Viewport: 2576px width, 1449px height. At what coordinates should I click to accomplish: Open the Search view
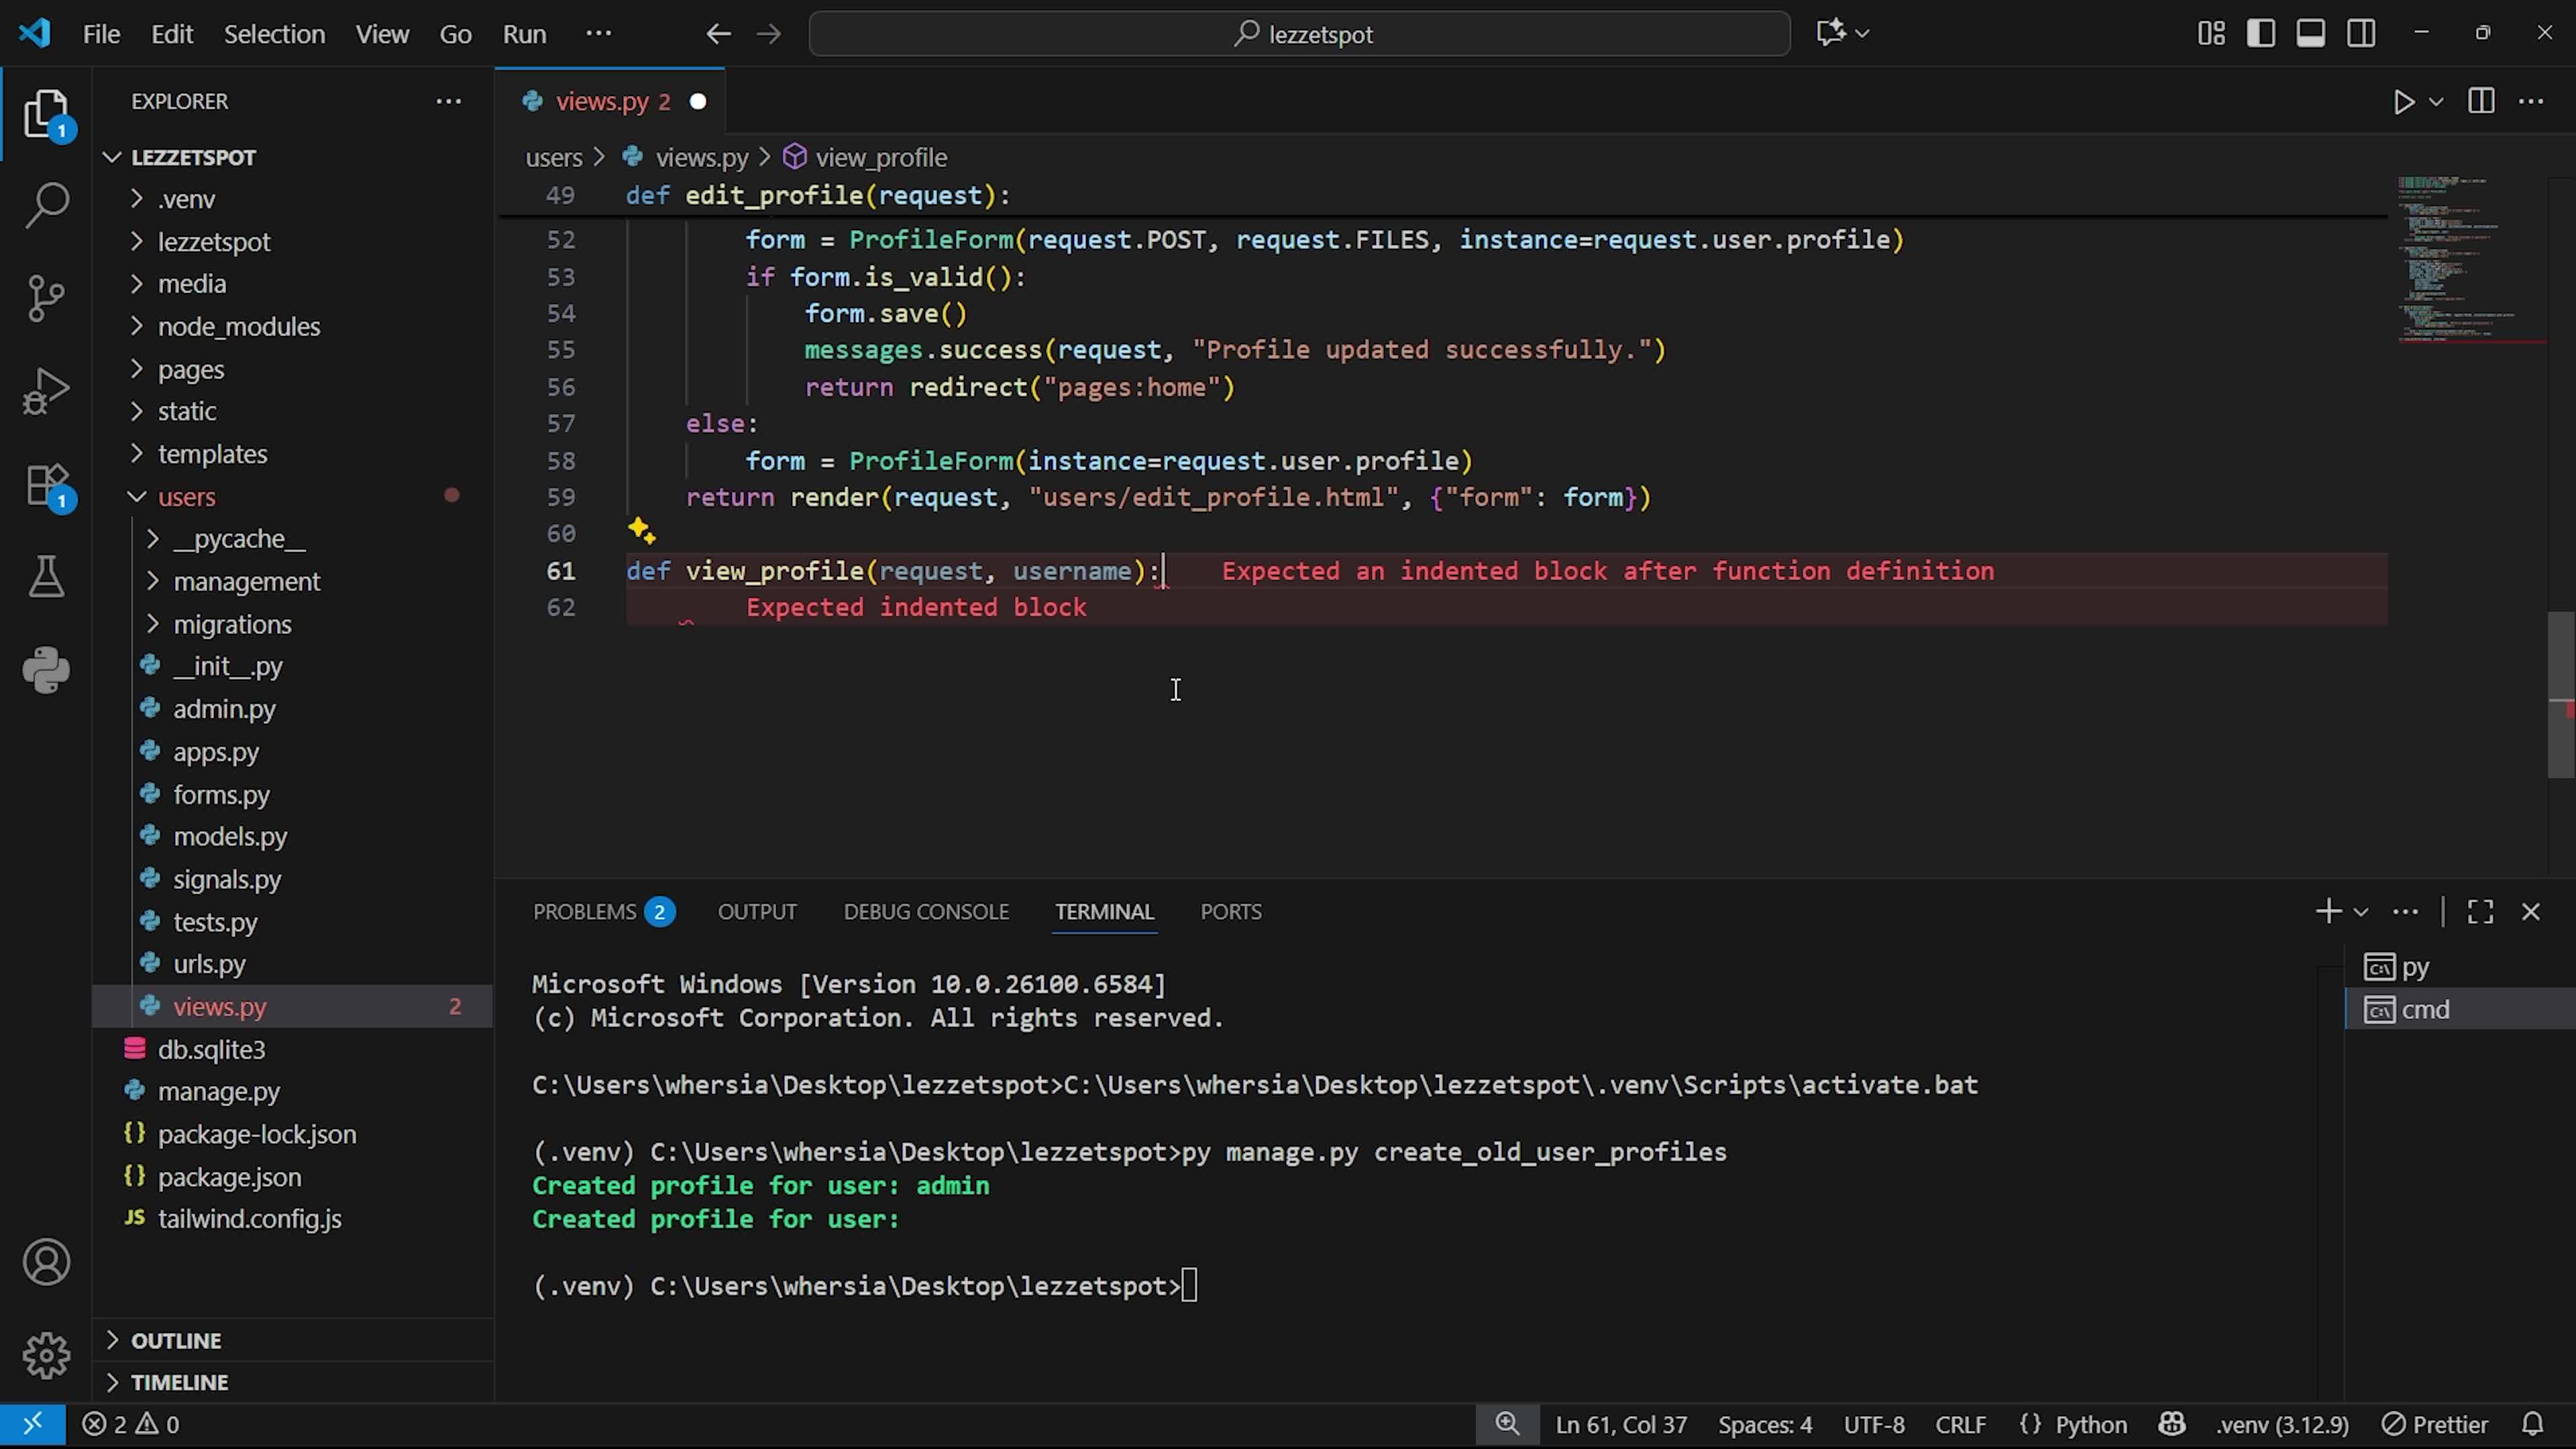pos(46,205)
